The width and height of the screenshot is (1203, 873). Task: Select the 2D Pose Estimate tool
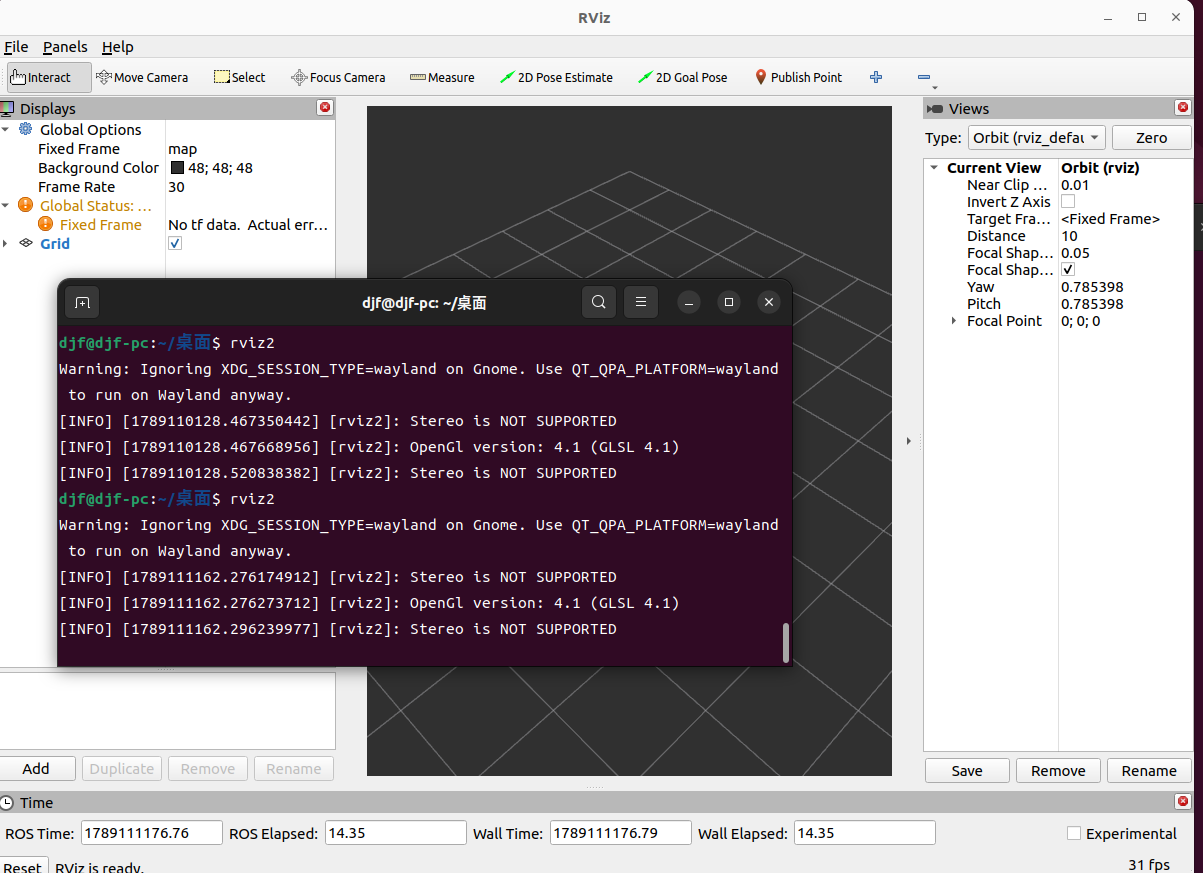pos(557,77)
